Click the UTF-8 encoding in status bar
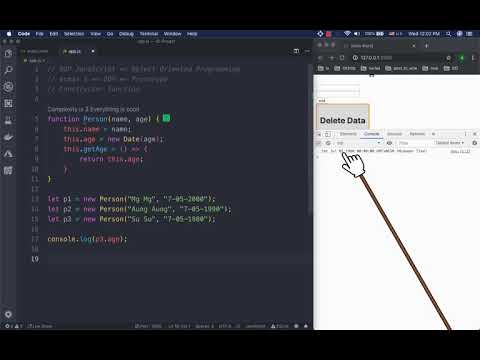This screenshot has height=360, width=480. (x=225, y=326)
